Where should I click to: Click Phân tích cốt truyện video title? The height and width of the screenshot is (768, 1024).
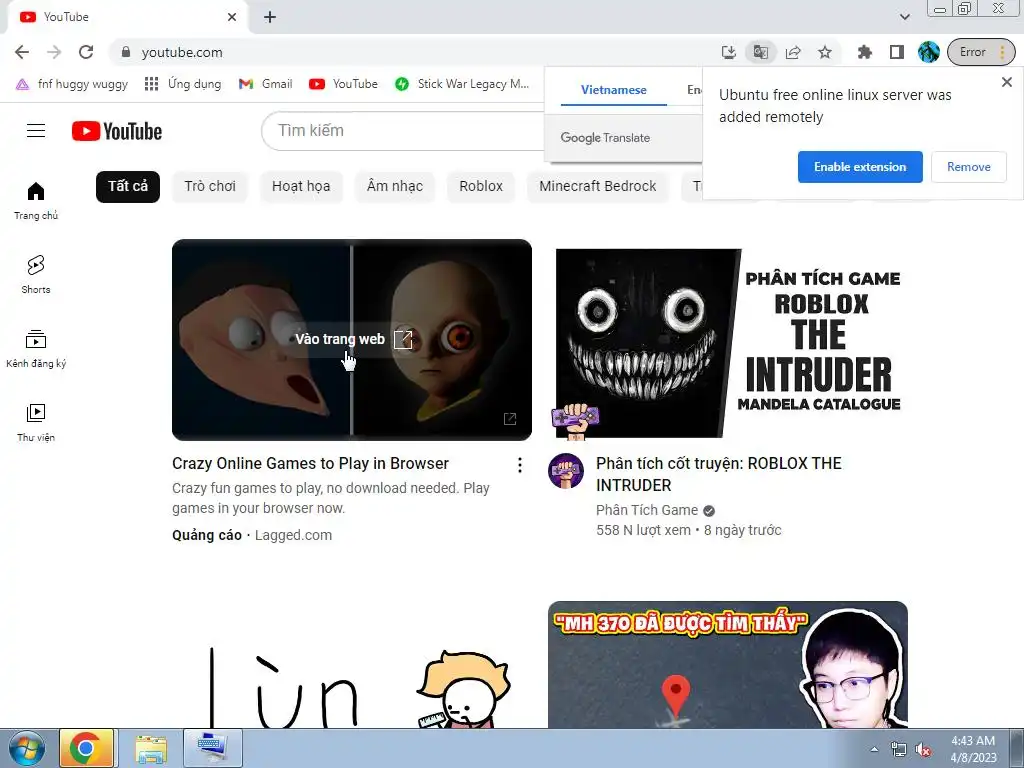(719, 474)
